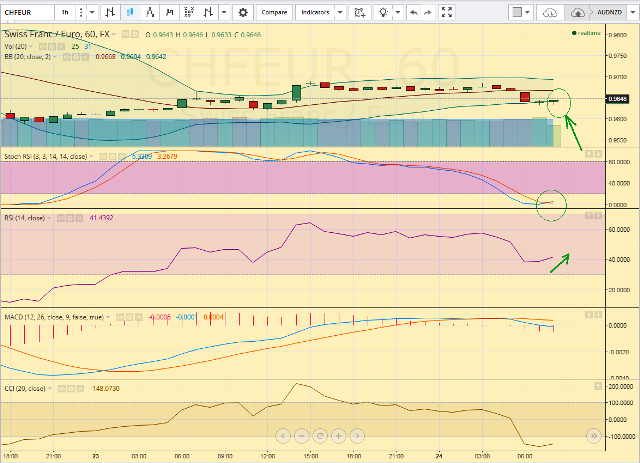Image resolution: width=640 pixels, height=463 pixels.
Task: Open the 1h timeframe dropdown
Action: click(x=66, y=13)
